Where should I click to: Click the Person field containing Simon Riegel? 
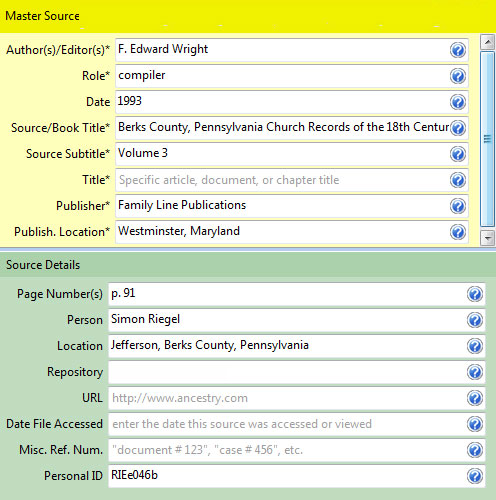297,320
